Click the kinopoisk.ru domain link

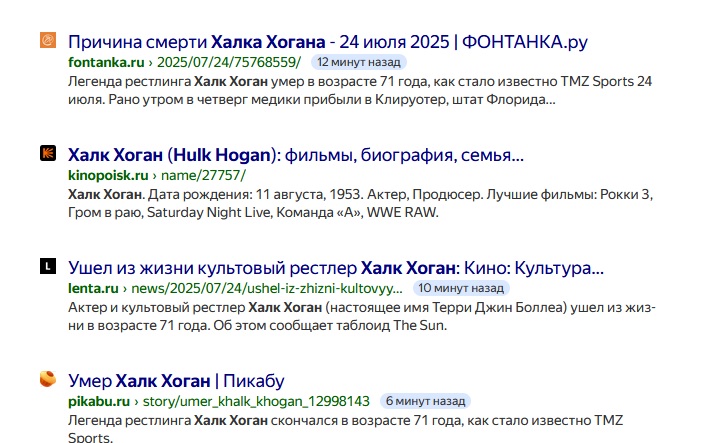coord(108,175)
